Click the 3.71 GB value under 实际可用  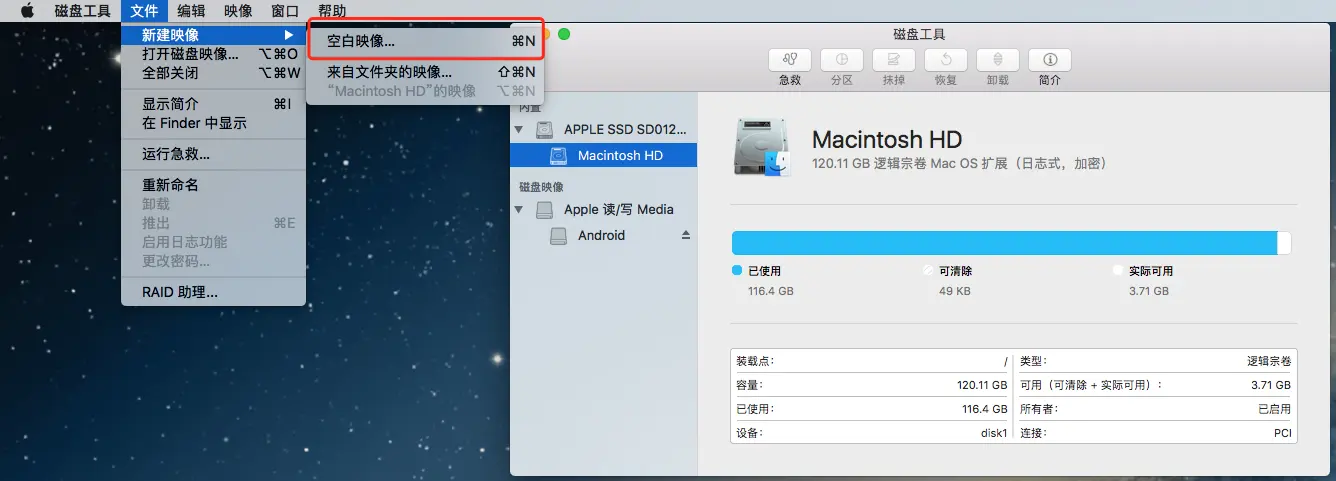[x=1148, y=291]
